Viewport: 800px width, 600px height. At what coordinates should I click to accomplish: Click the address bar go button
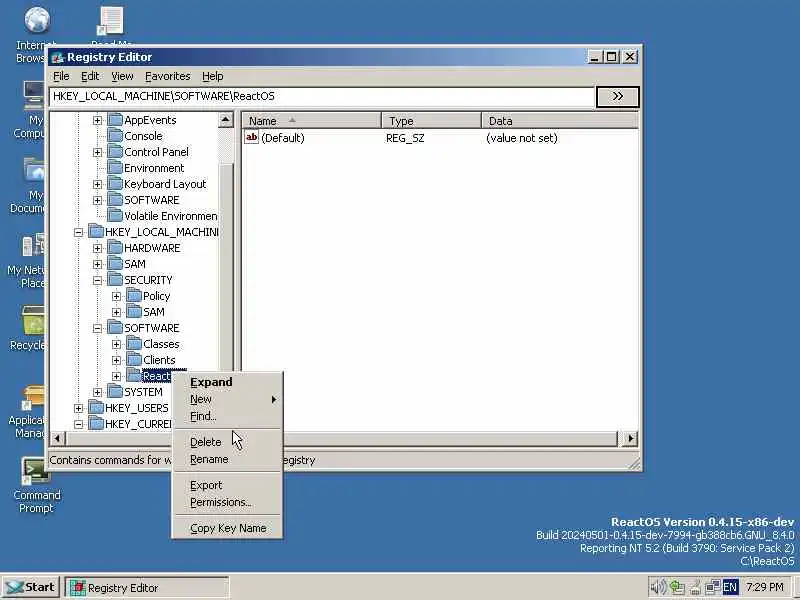point(617,96)
